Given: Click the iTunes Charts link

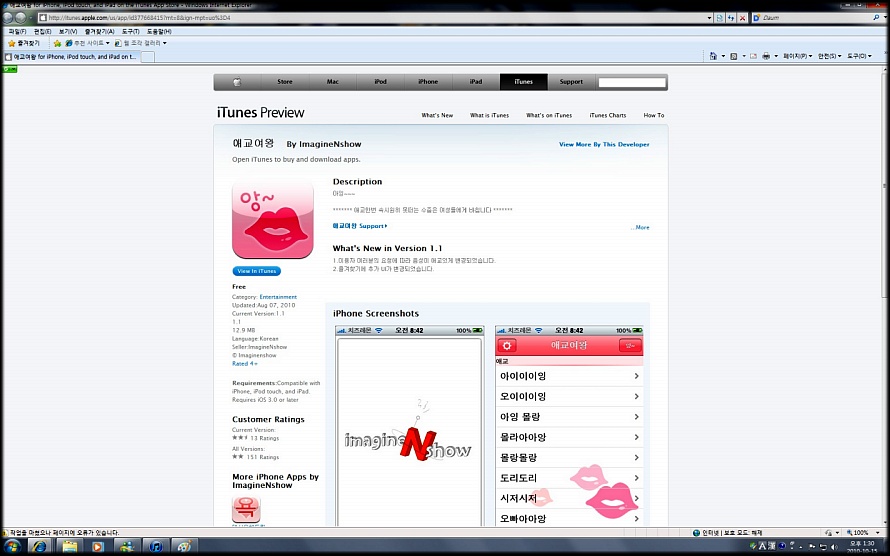Looking at the screenshot, I should 607,115.
